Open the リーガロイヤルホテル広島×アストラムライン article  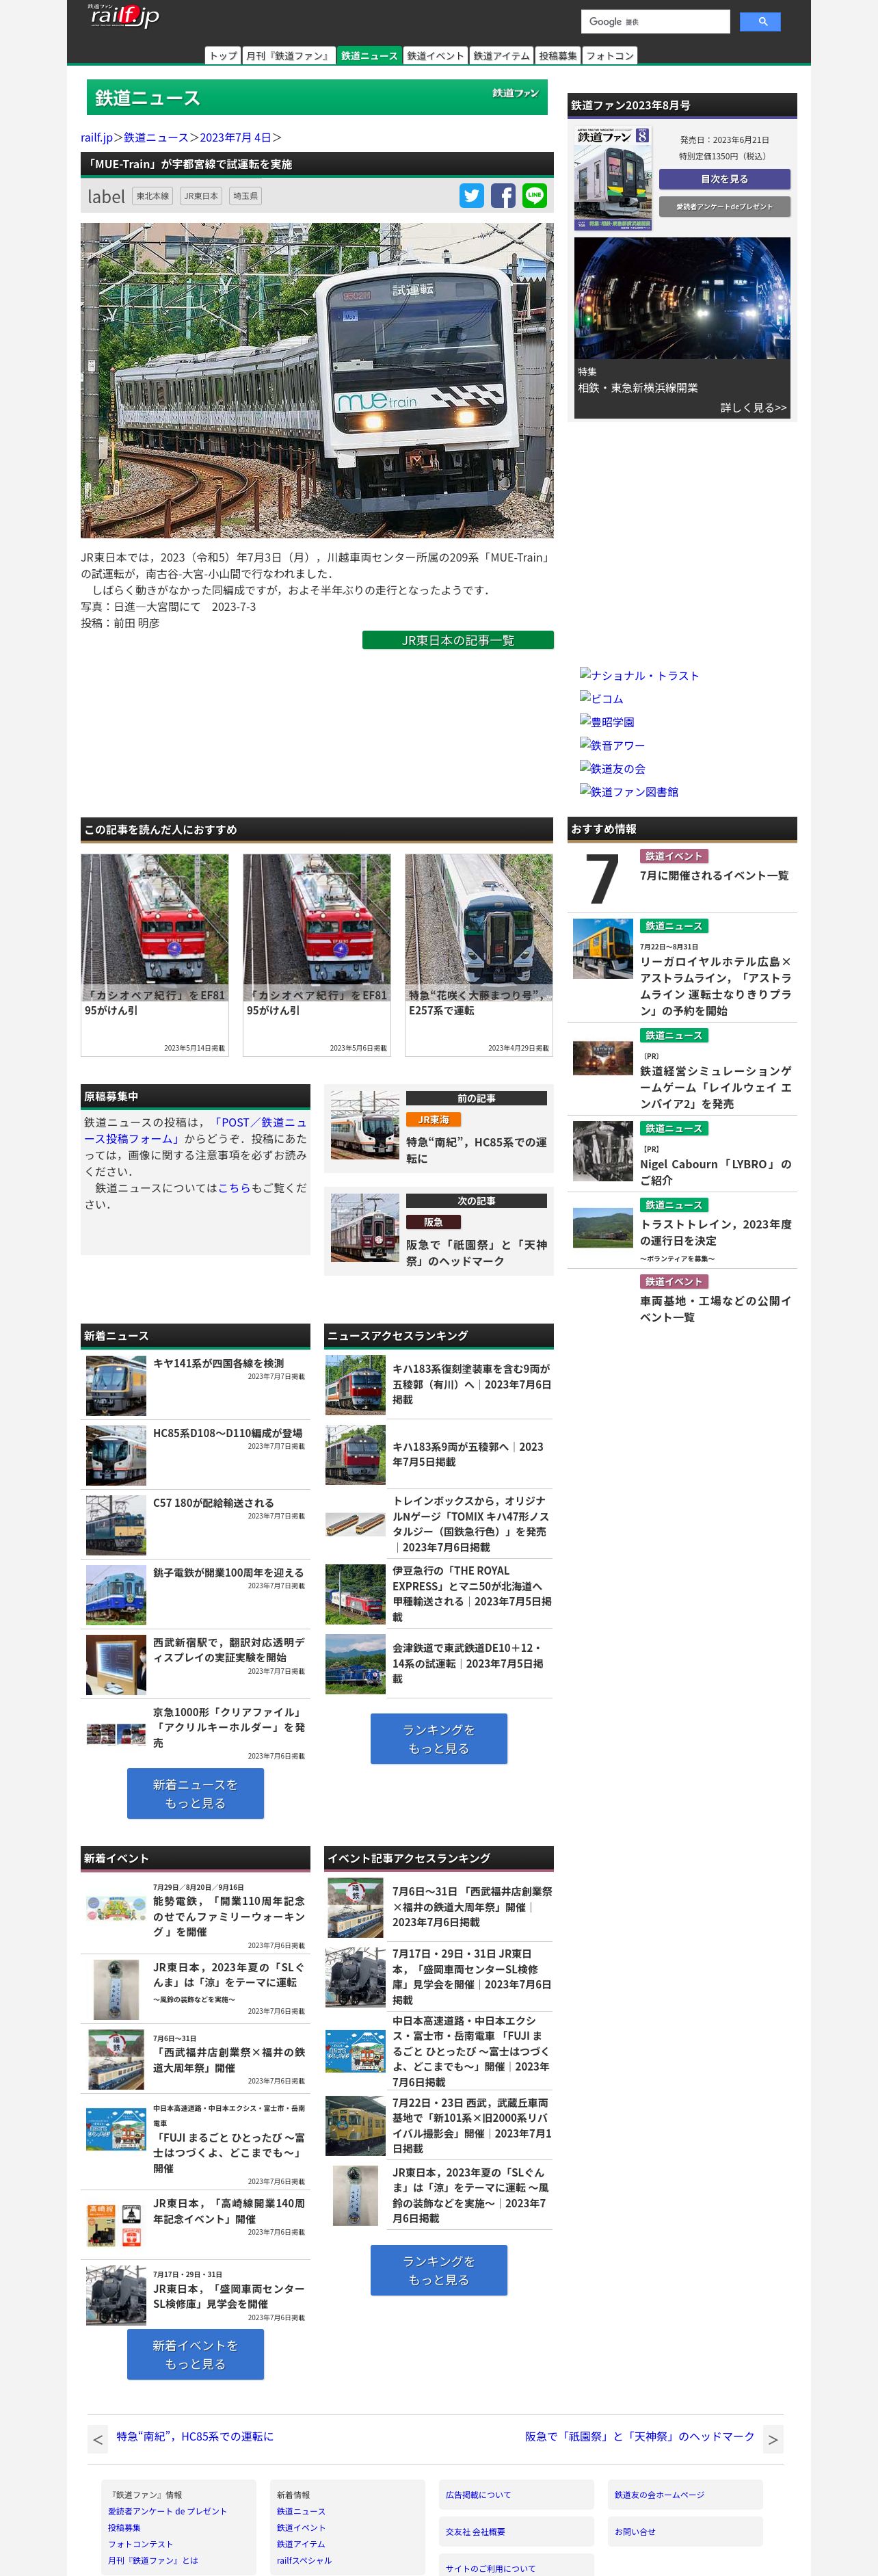point(716,986)
